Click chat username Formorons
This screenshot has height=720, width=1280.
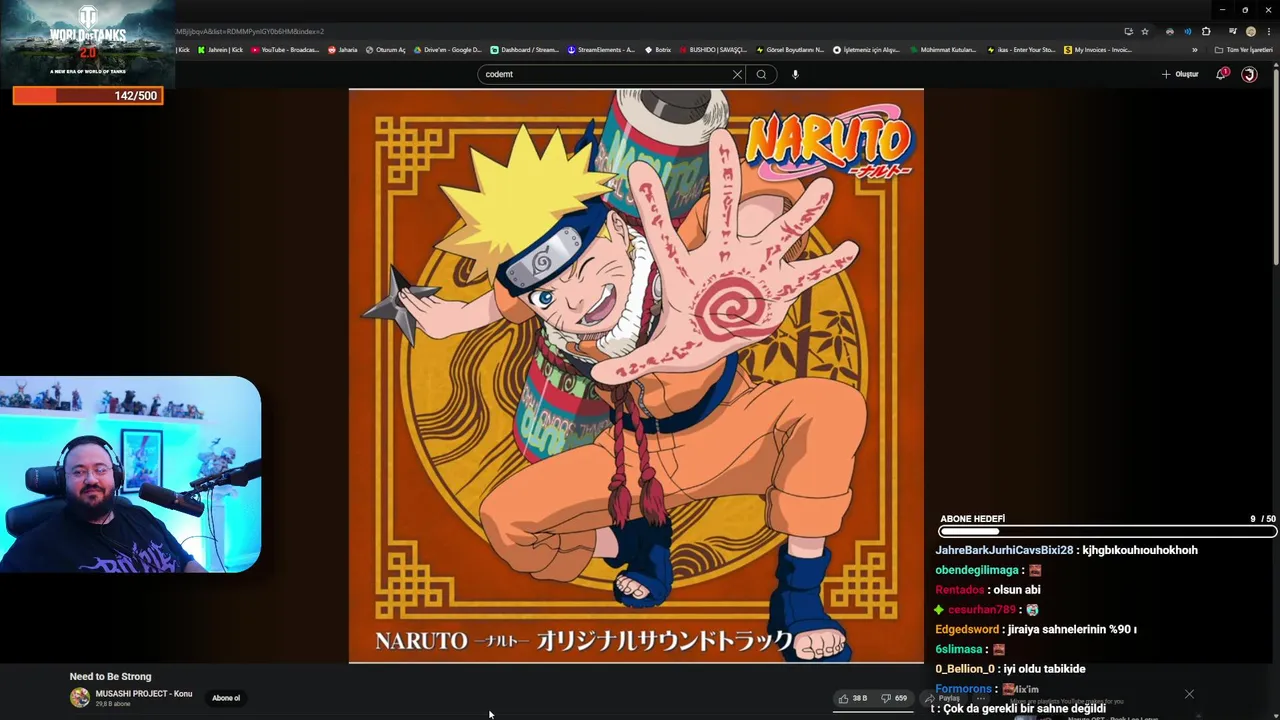963,689
